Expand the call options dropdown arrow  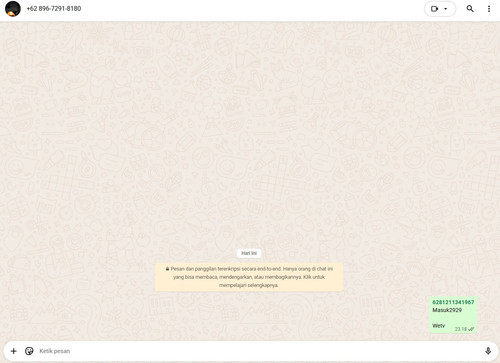pyautogui.click(x=446, y=9)
